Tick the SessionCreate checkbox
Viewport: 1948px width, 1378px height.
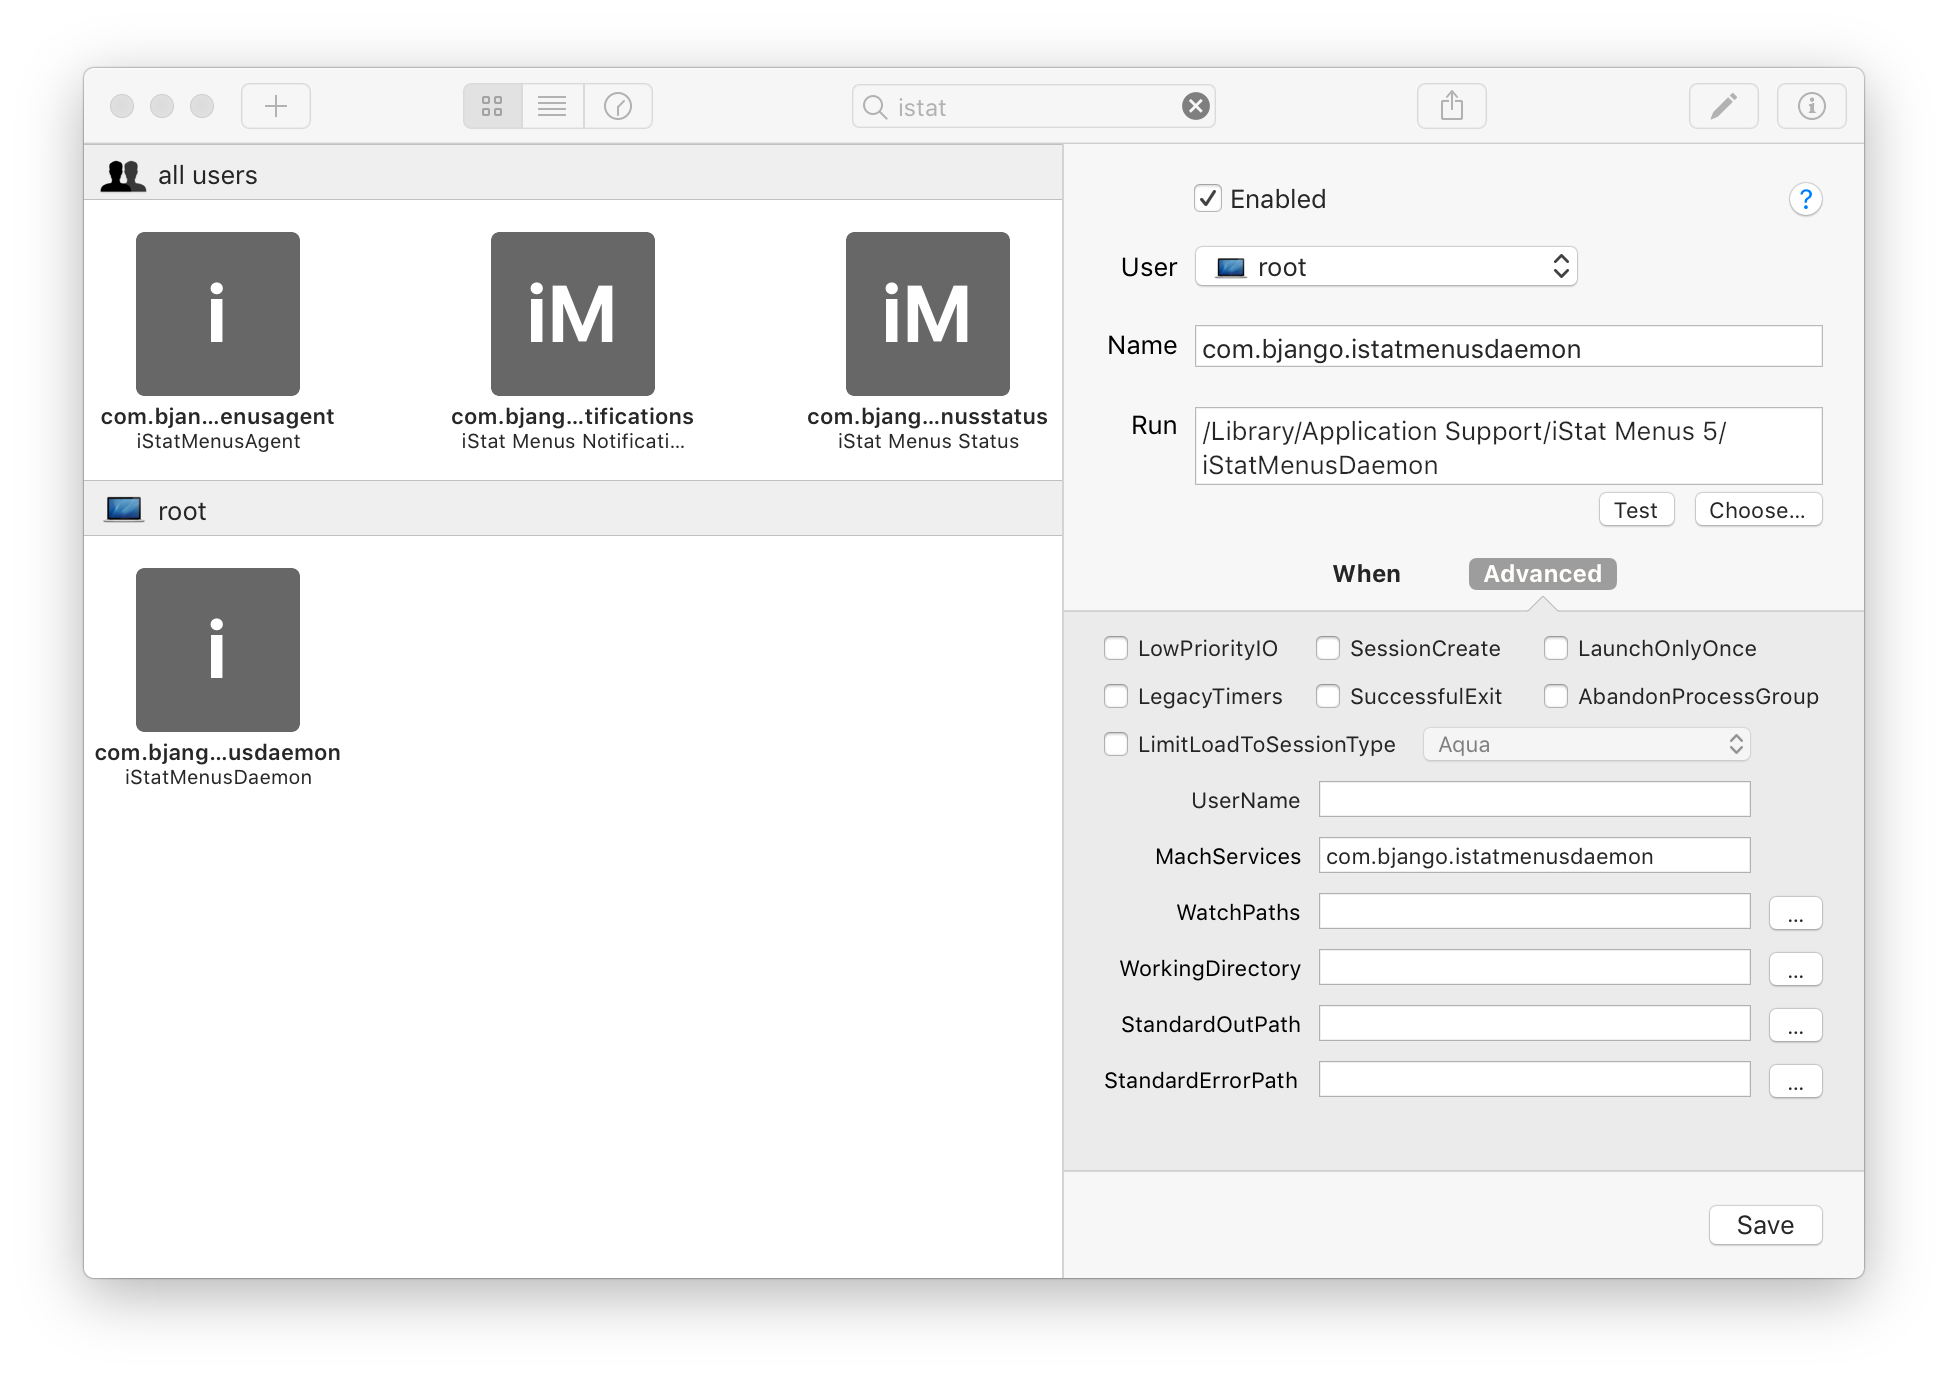click(1328, 648)
